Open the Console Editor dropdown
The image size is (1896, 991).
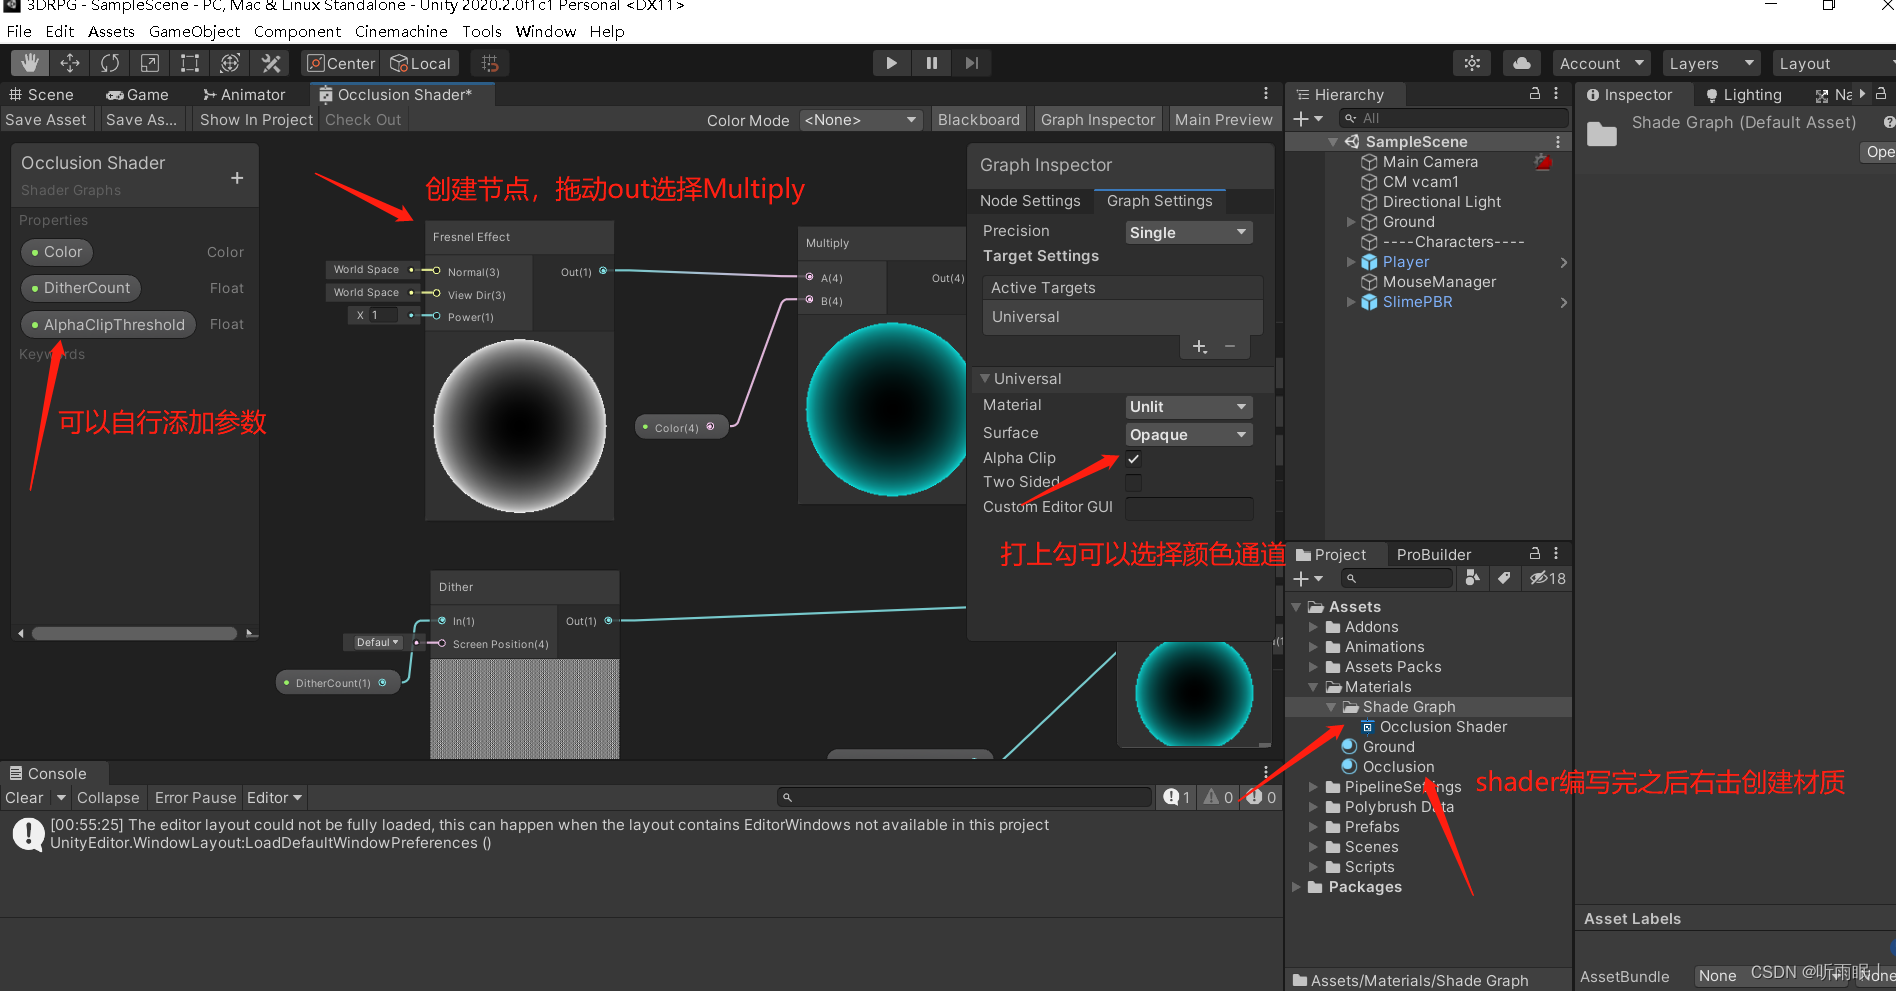click(274, 797)
